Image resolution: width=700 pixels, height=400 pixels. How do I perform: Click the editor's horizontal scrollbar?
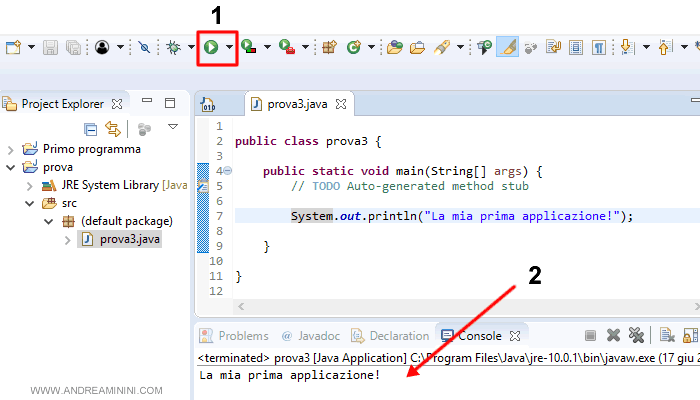click(450, 307)
